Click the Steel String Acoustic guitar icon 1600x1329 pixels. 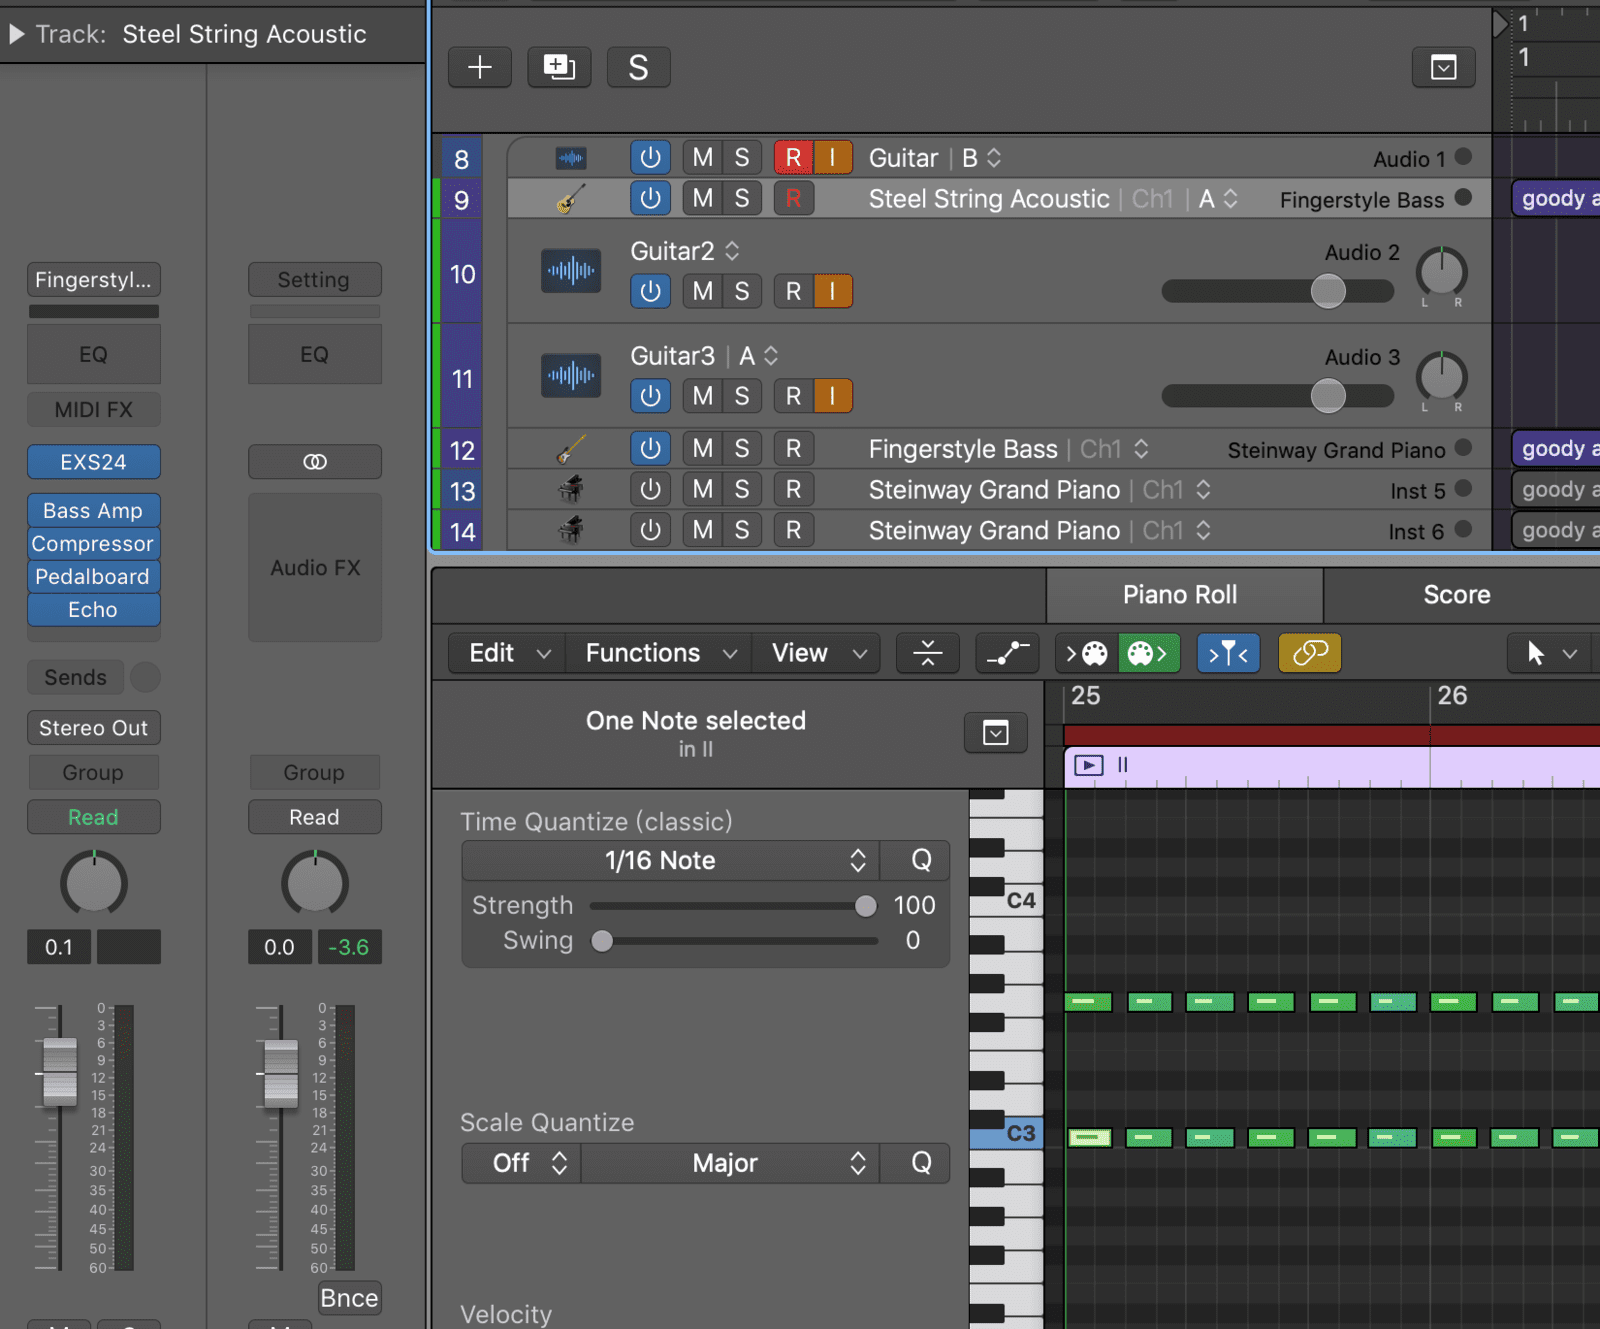571,198
